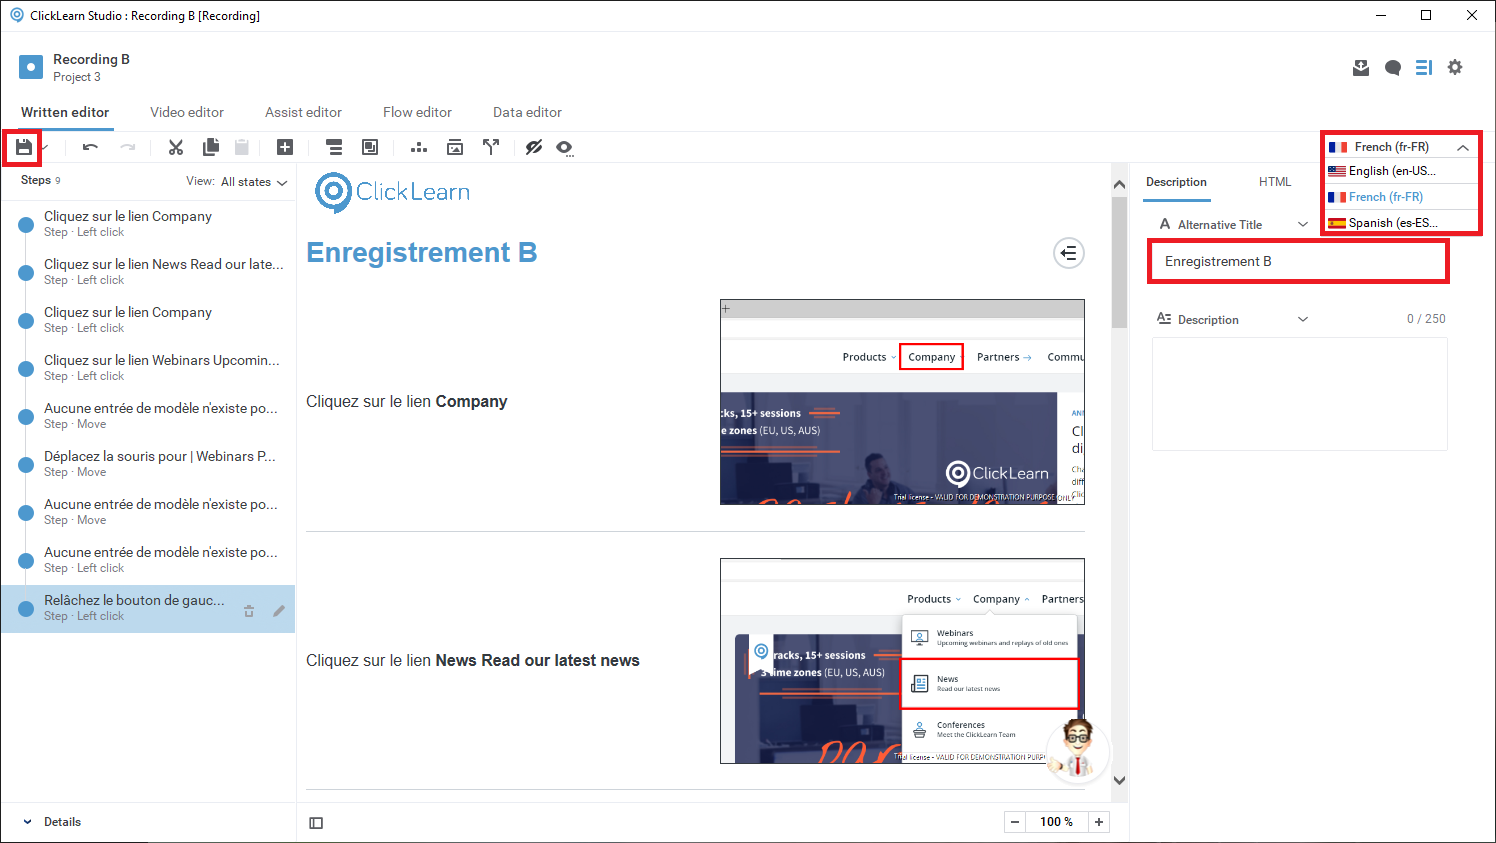Edit the Relâchez le bouton step with pencil
1496x843 pixels.
[x=279, y=611]
